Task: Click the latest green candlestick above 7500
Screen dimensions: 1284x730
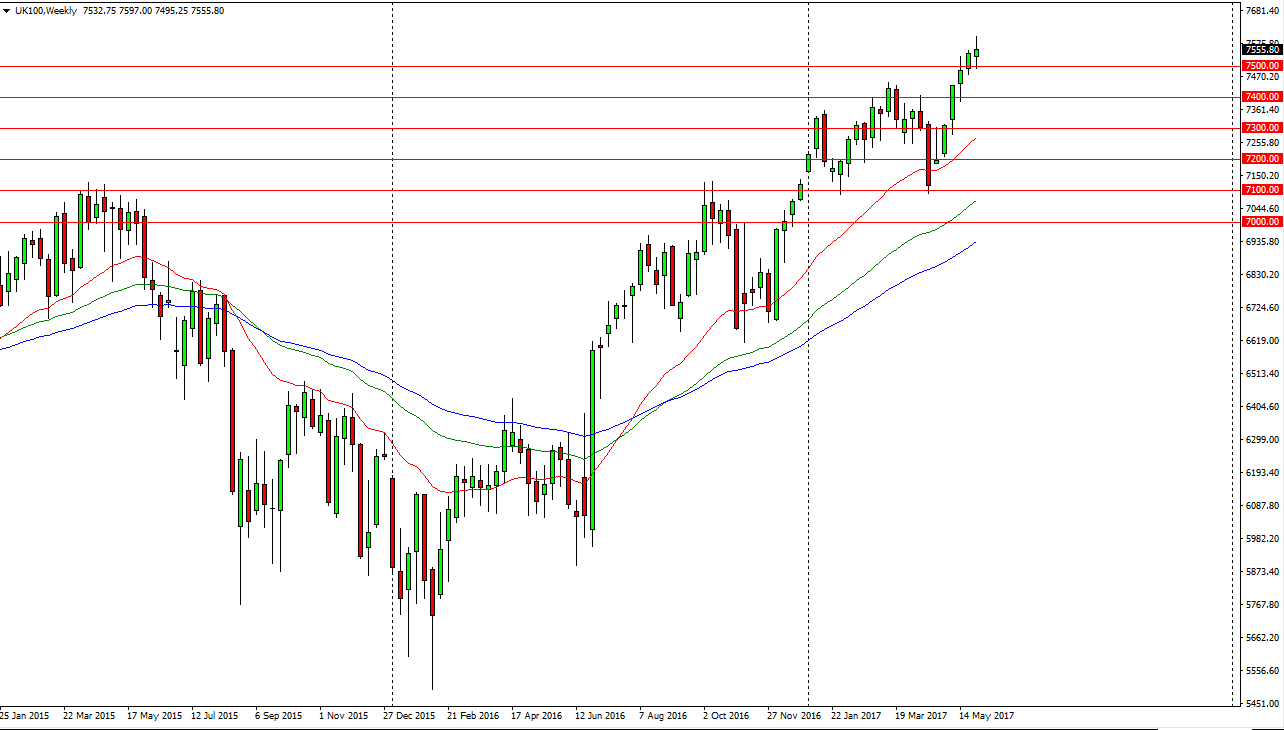Action: pos(976,54)
